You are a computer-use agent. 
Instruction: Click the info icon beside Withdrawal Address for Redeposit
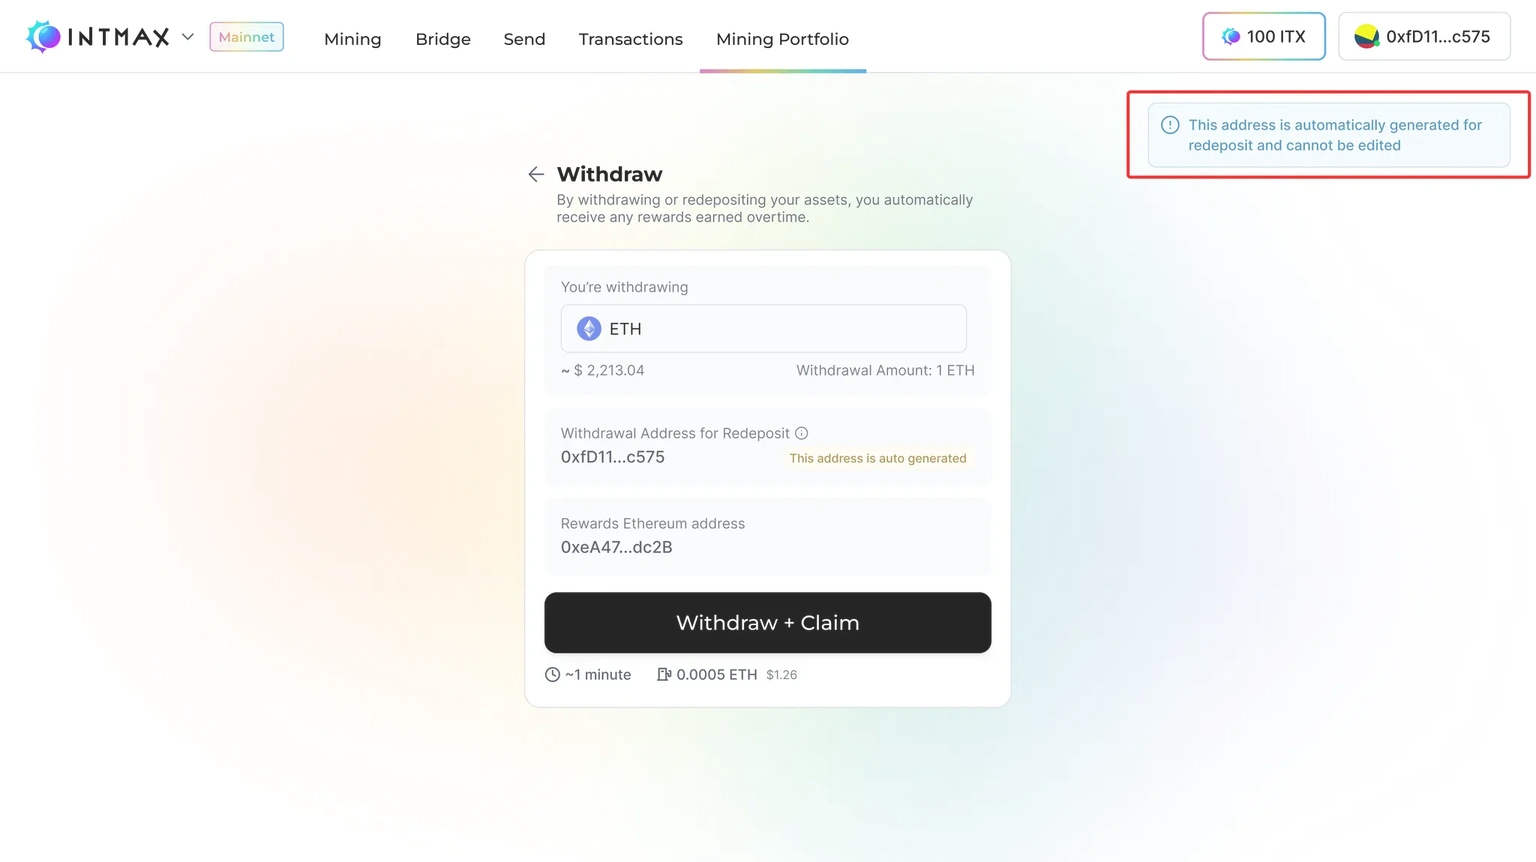(x=801, y=433)
